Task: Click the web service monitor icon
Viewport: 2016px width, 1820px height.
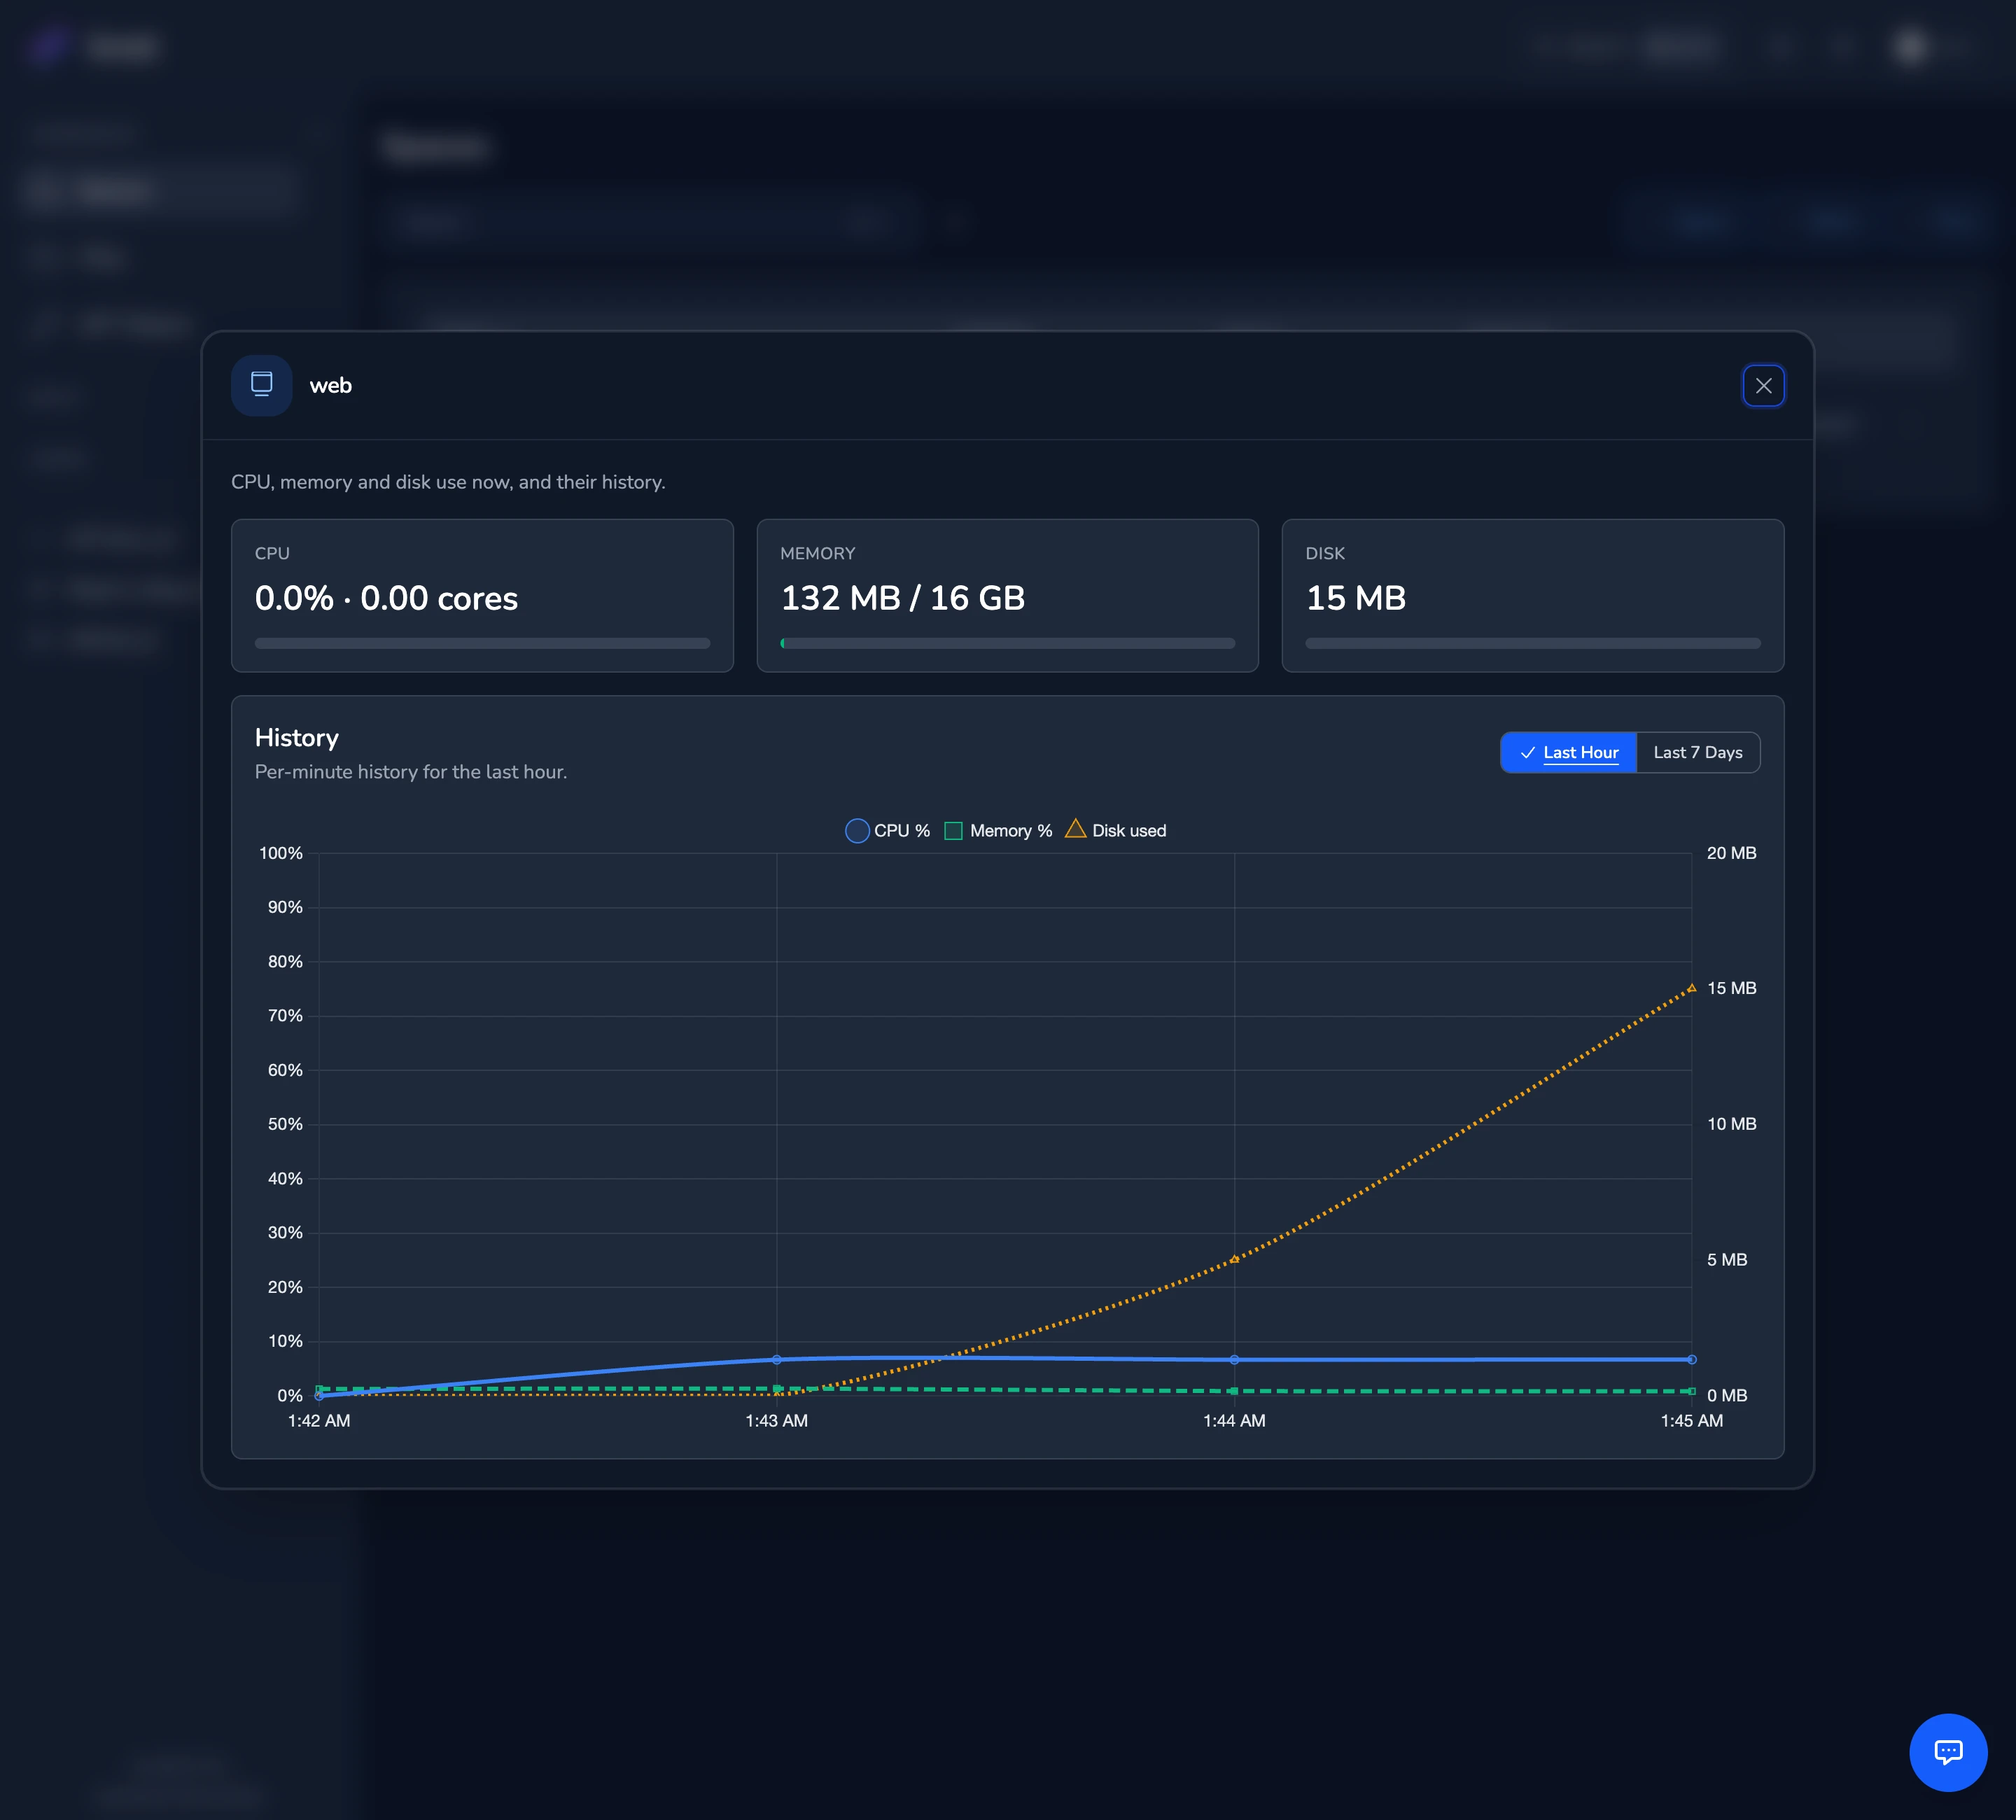Action: (262, 385)
